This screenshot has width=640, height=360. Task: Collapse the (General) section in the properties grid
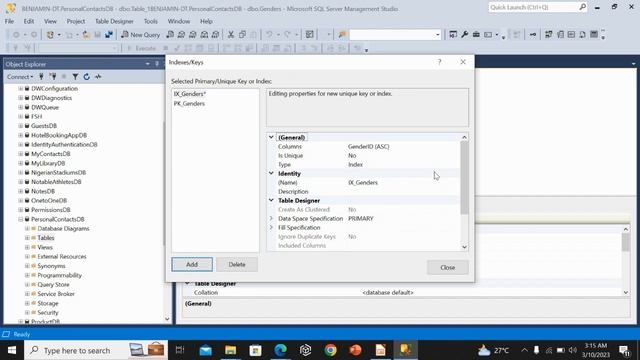coord(271,137)
